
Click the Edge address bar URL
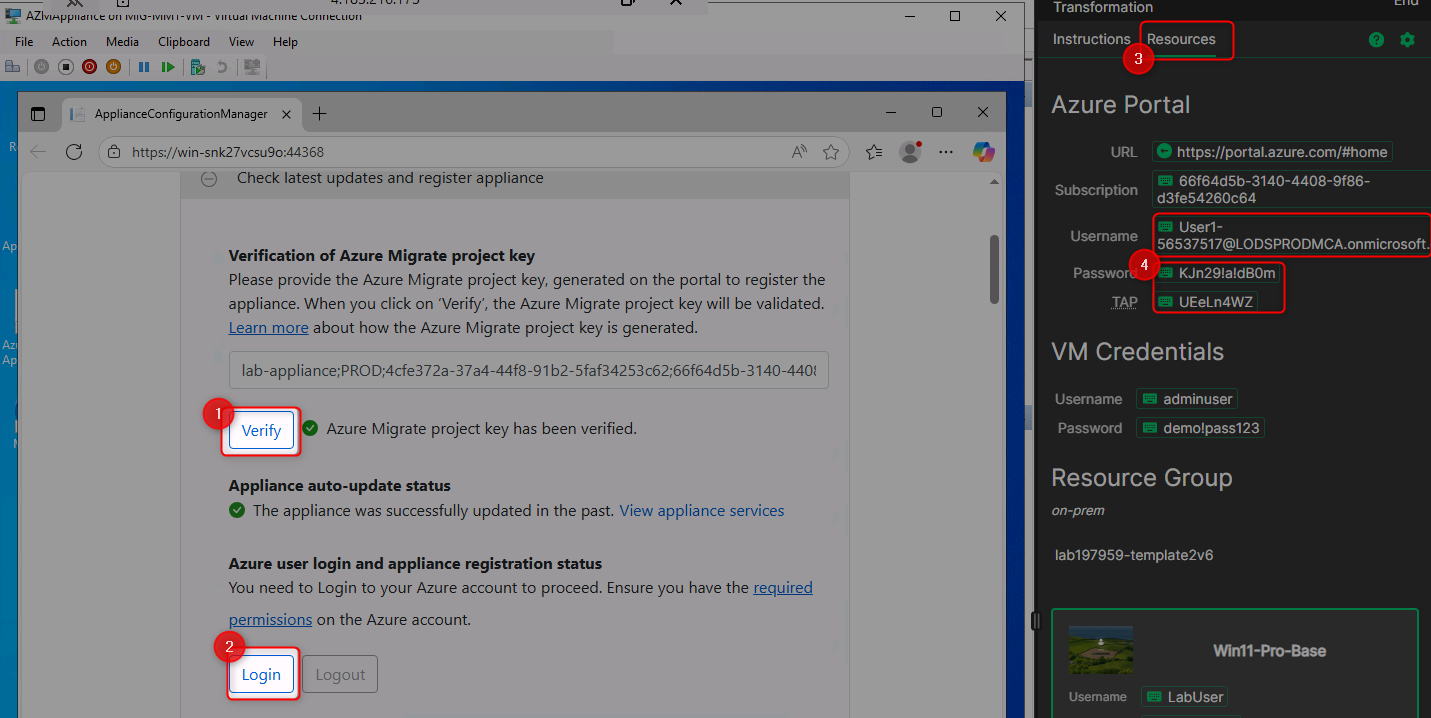tap(228, 152)
